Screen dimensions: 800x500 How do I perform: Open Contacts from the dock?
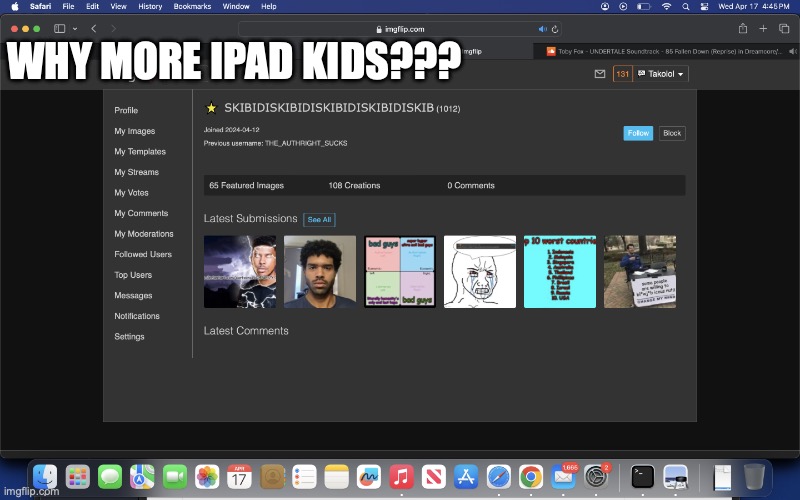coord(272,477)
